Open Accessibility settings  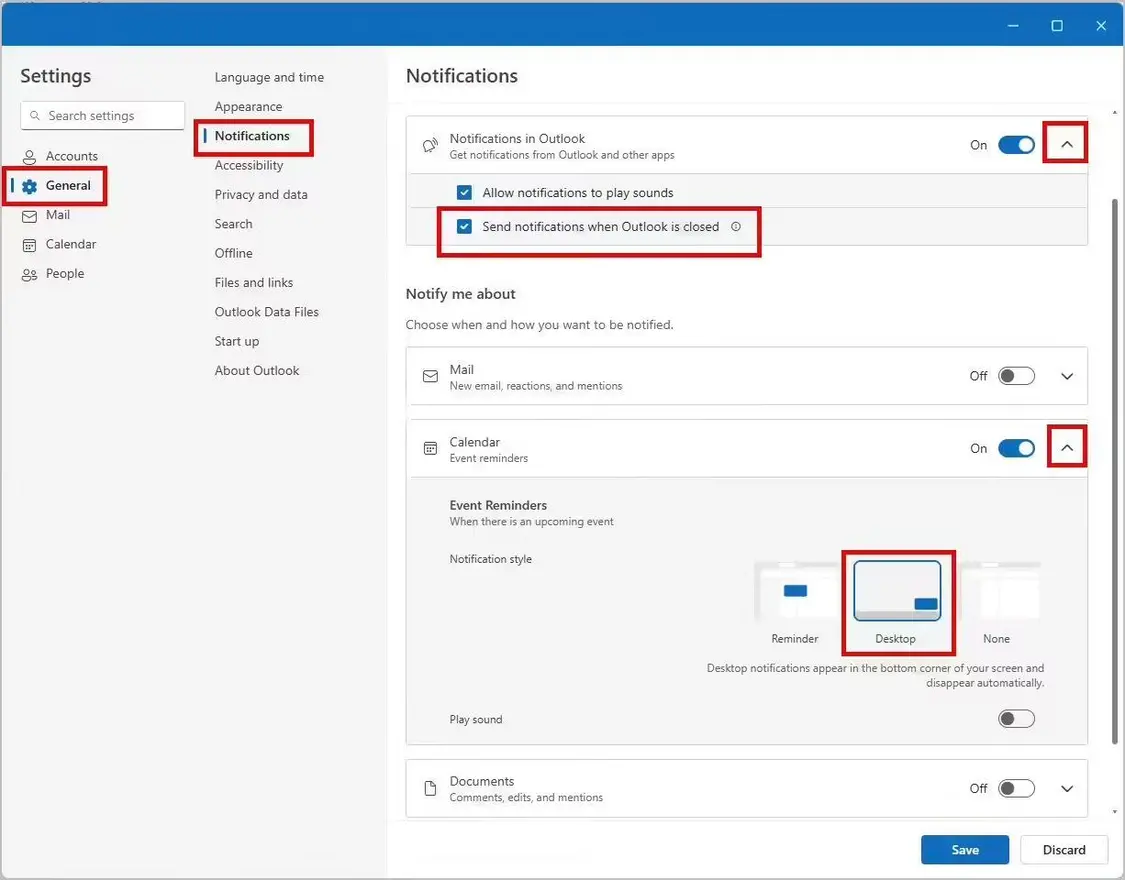(x=249, y=166)
